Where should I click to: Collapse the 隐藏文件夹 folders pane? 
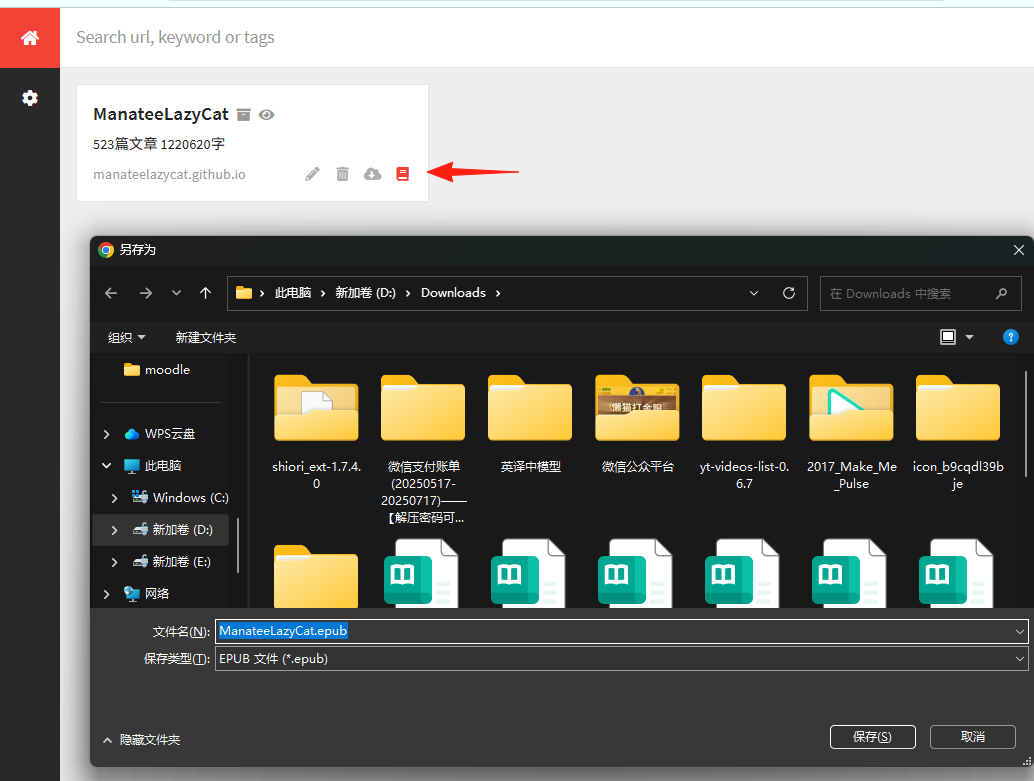pyautogui.click(x=142, y=740)
